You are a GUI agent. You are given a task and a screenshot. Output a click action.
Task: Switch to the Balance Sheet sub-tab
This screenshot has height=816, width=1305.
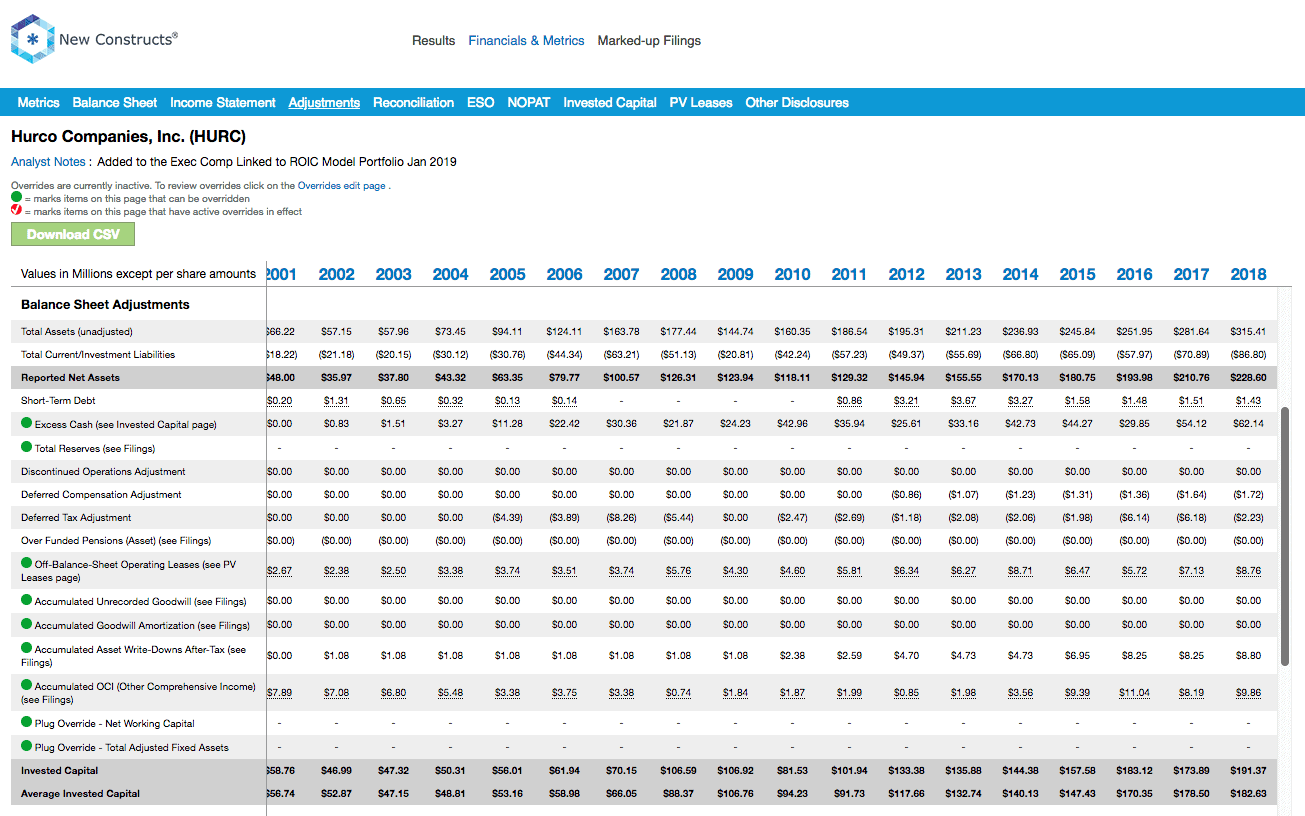pyautogui.click(x=115, y=103)
